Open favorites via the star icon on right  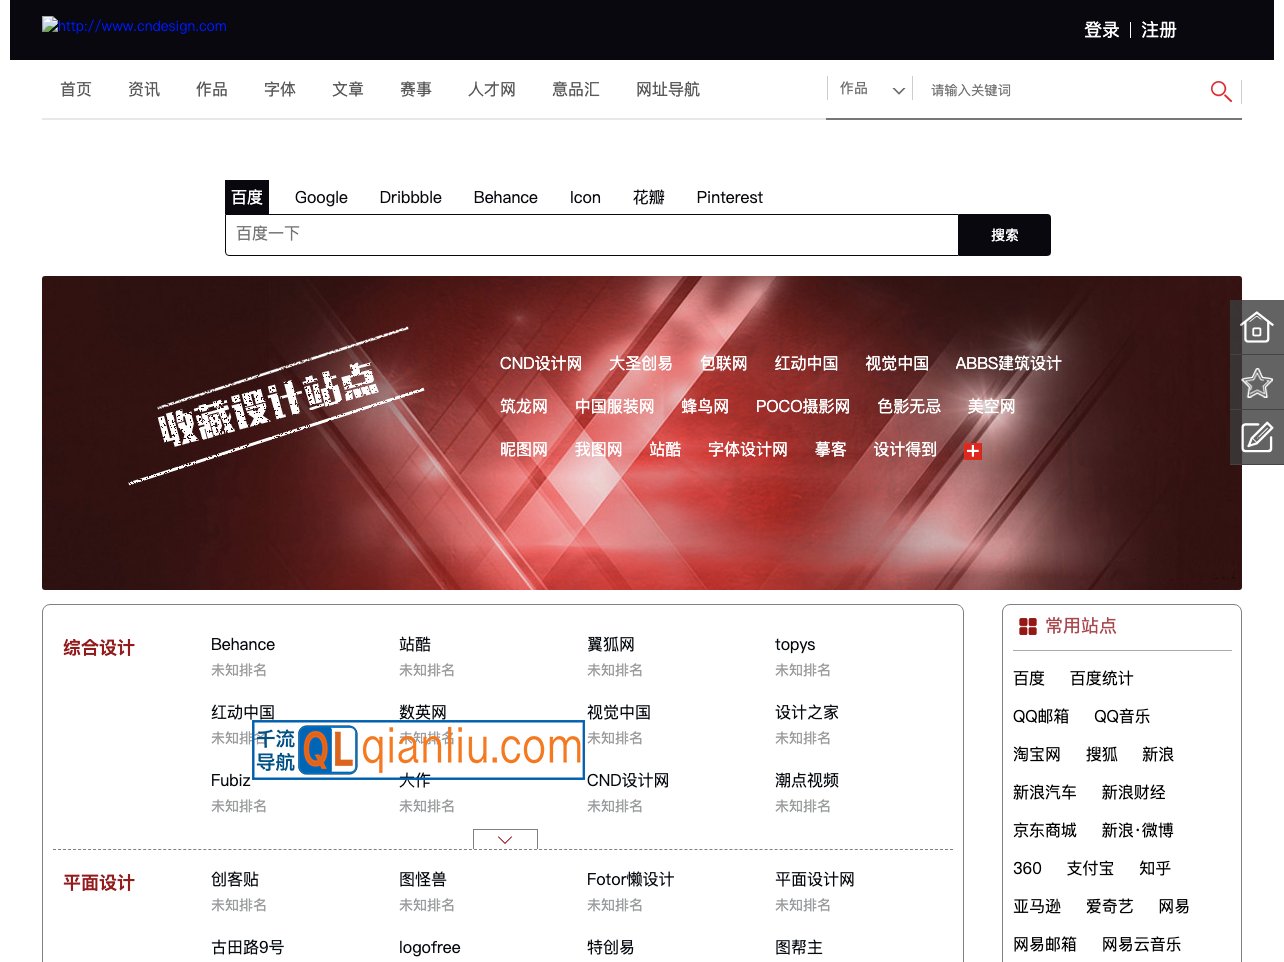click(x=1257, y=383)
